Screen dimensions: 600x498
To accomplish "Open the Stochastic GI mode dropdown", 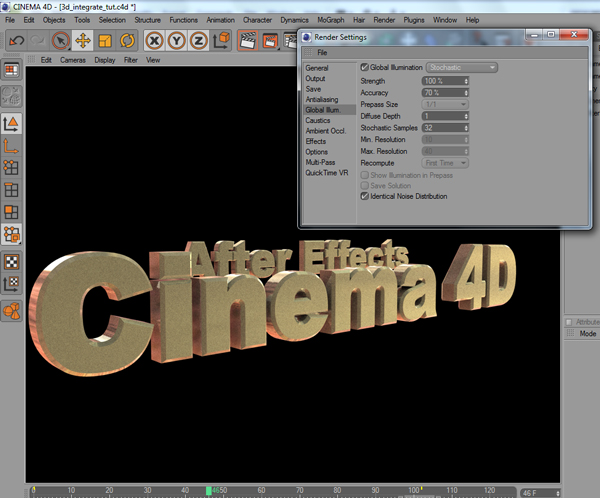I will point(462,67).
